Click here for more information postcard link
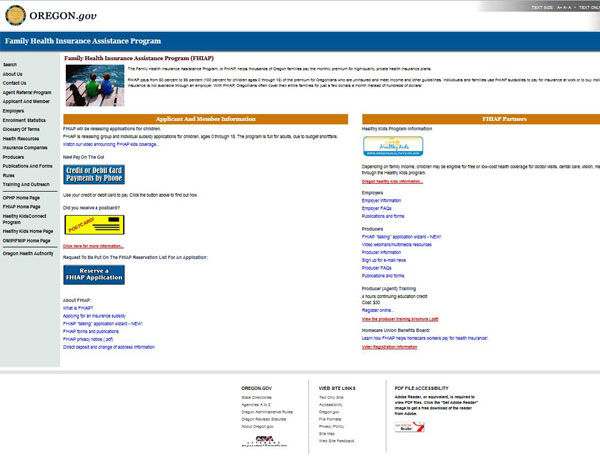This screenshot has height=464, width=600. click(93, 246)
